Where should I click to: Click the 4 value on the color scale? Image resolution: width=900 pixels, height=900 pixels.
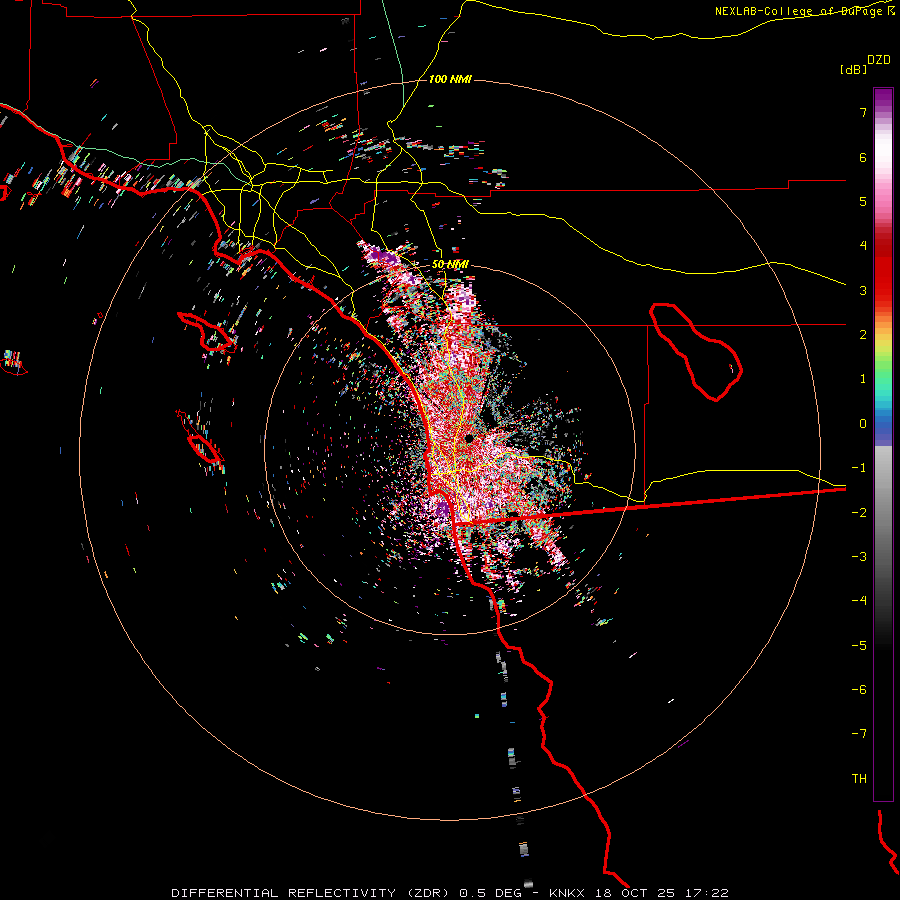coord(863,246)
